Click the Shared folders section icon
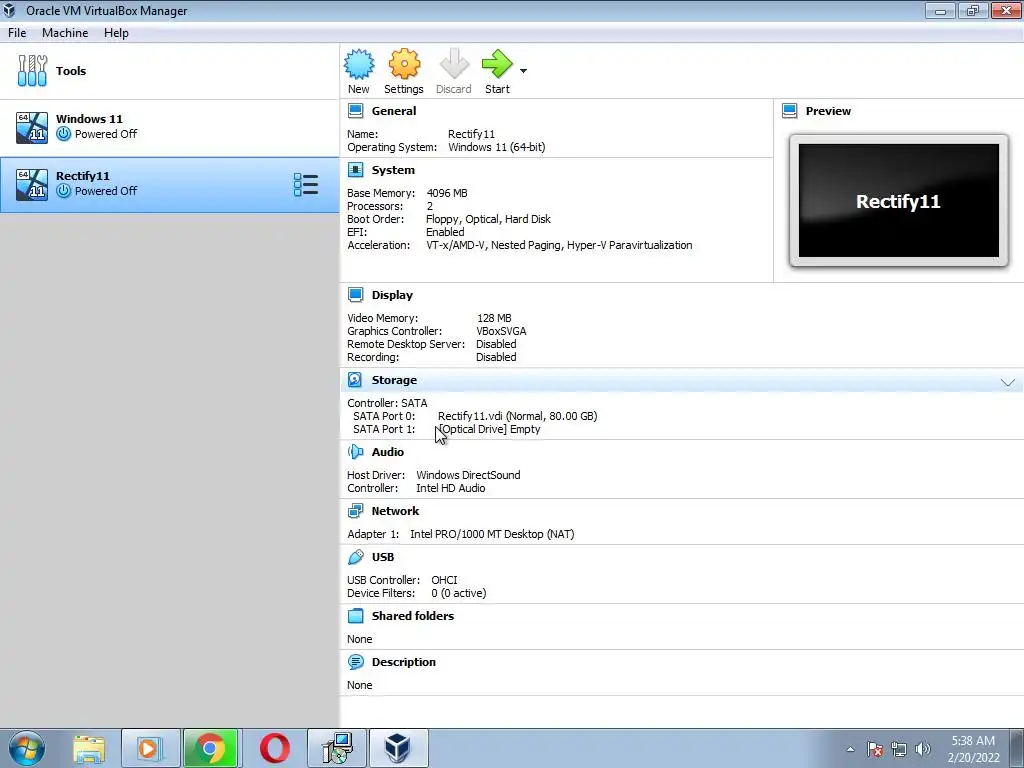The image size is (1024, 768). (x=355, y=616)
